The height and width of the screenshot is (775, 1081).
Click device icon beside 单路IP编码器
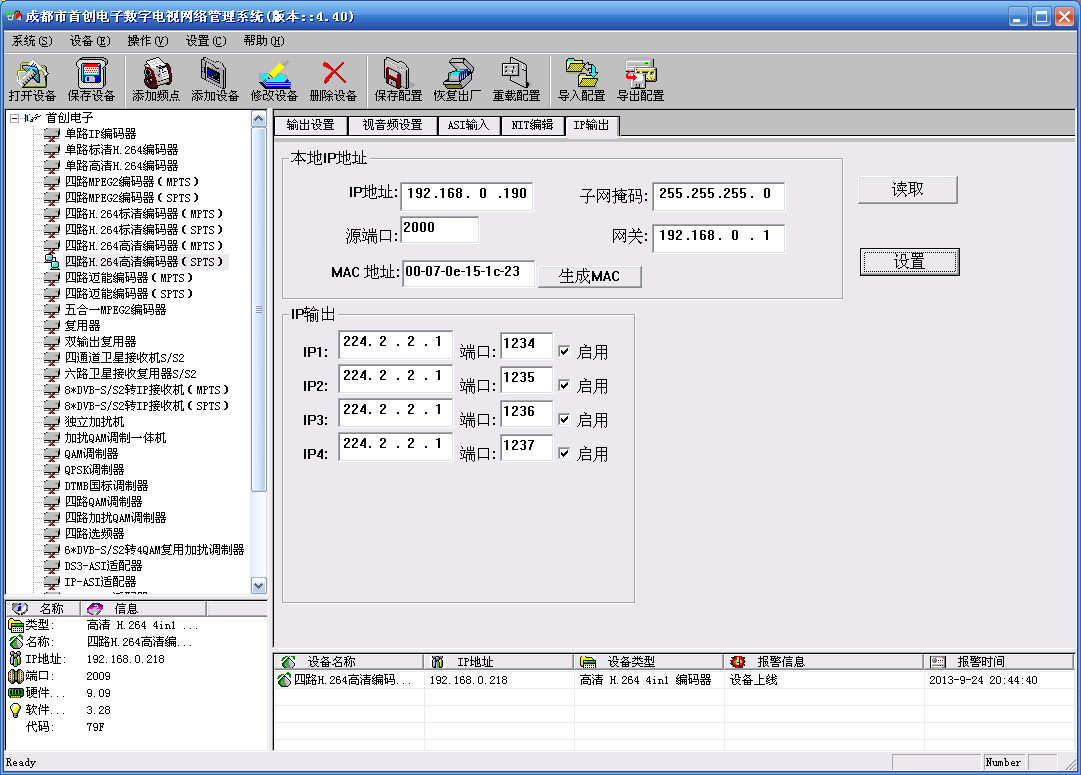pyautogui.click(x=52, y=134)
